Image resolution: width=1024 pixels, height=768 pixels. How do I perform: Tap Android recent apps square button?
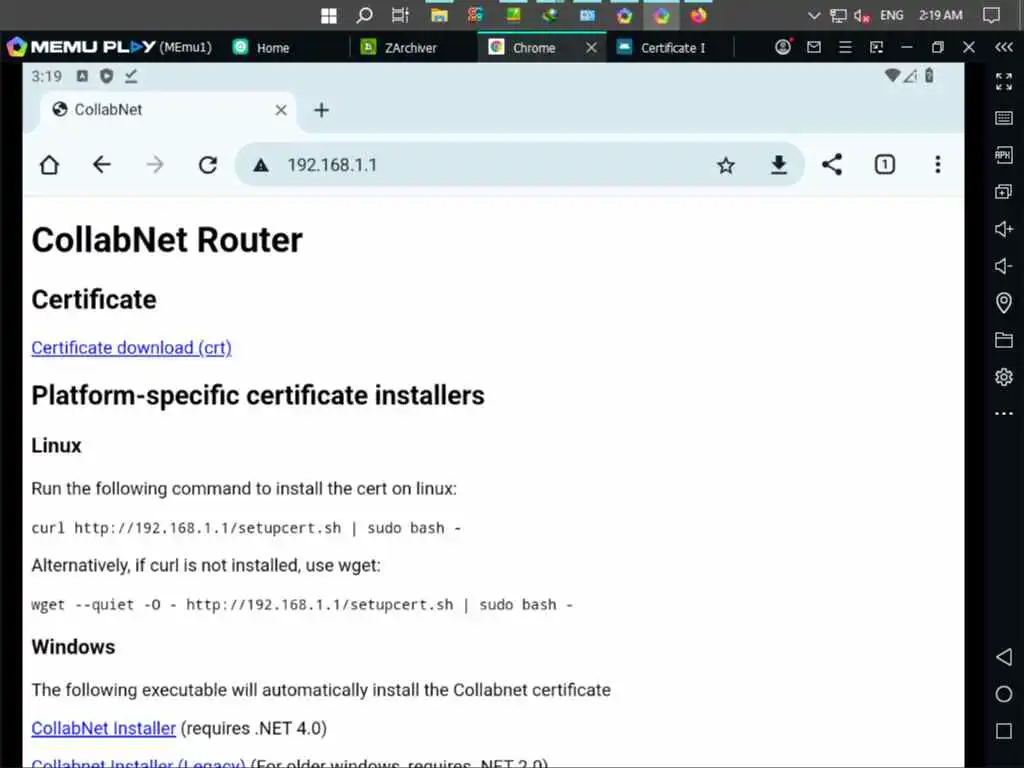tap(1004, 731)
